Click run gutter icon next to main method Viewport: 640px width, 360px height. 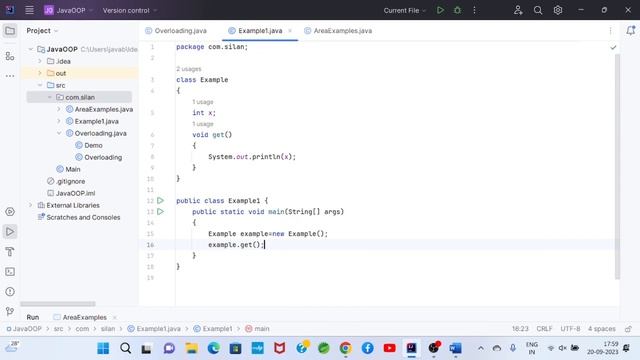[160, 211]
